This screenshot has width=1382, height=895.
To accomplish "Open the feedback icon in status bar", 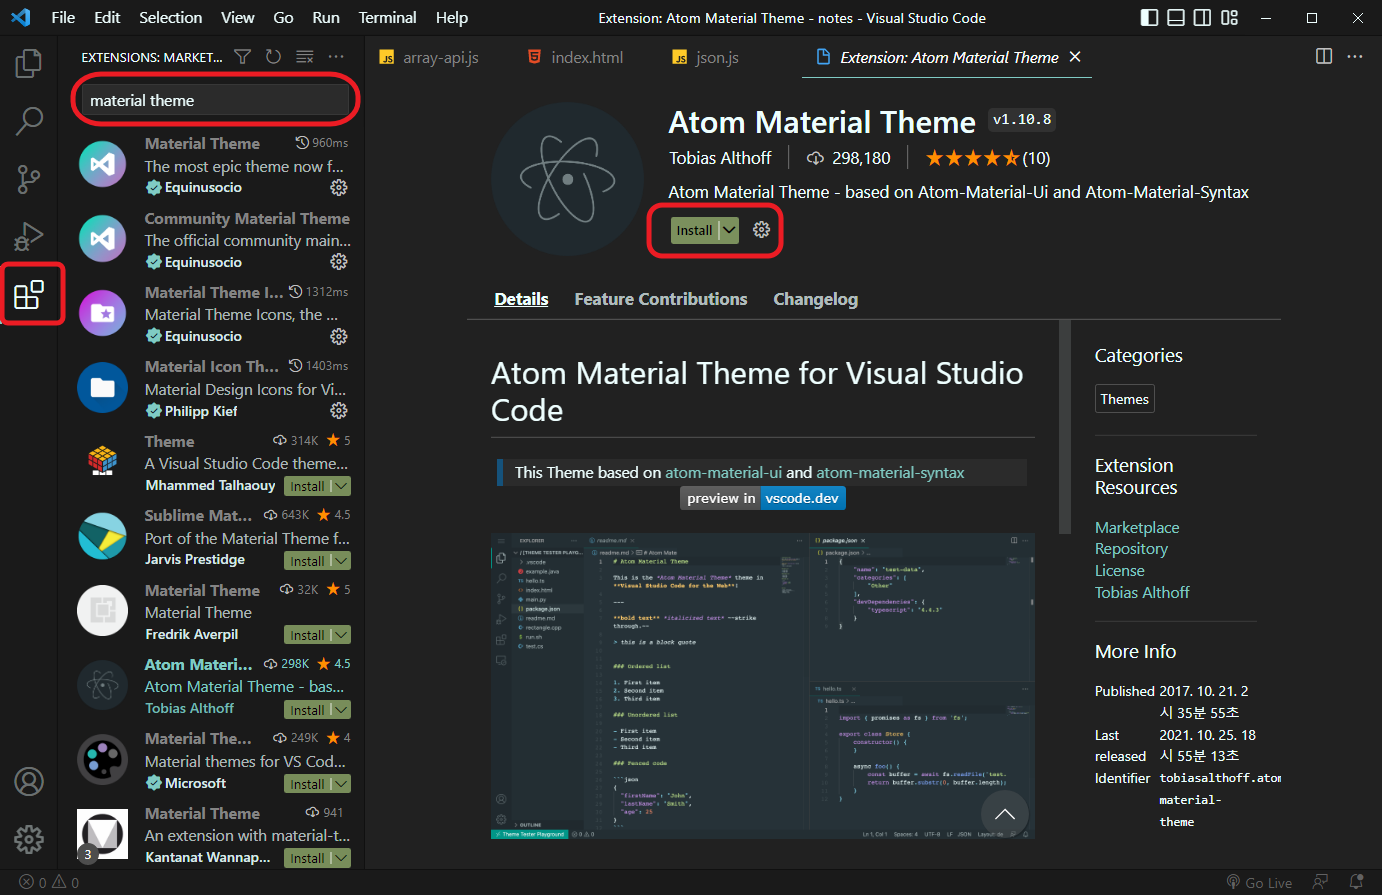I will [1320, 882].
